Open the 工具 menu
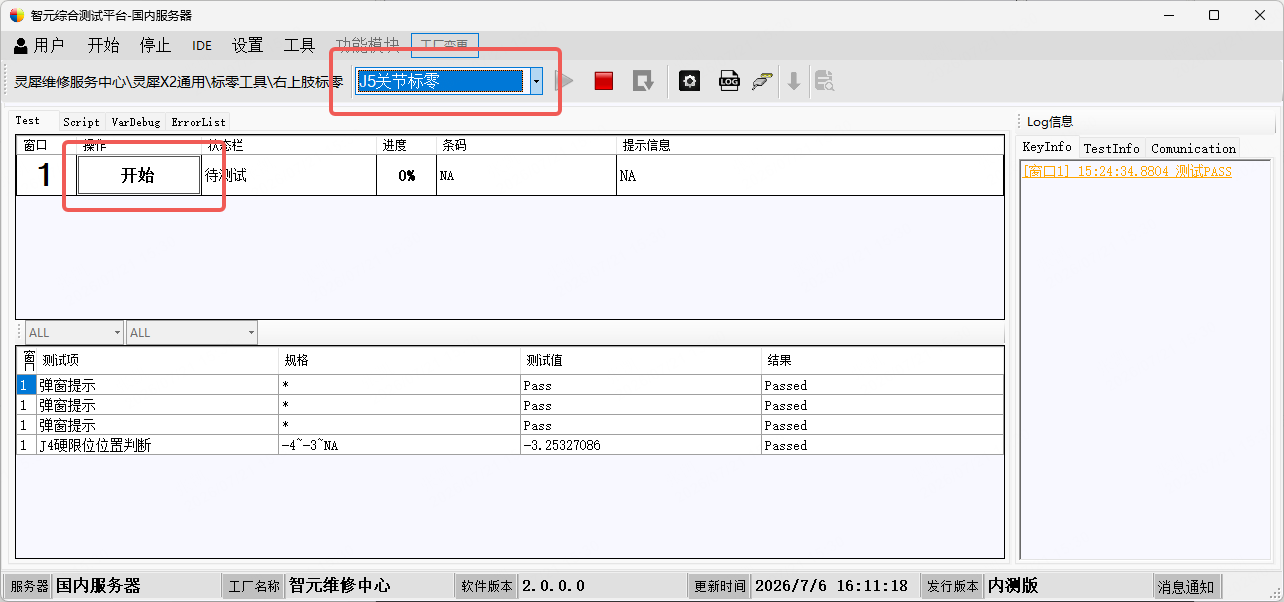 (299, 45)
